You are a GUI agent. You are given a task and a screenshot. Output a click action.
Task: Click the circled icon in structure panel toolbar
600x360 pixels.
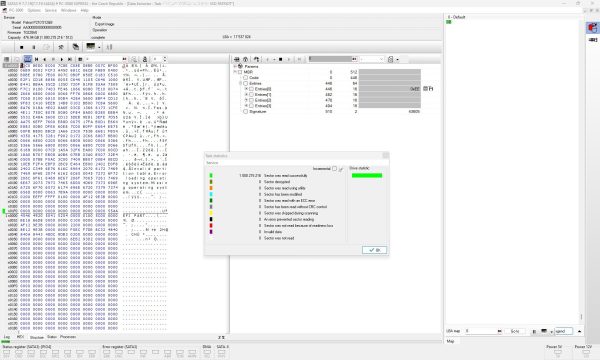(245, 59)
